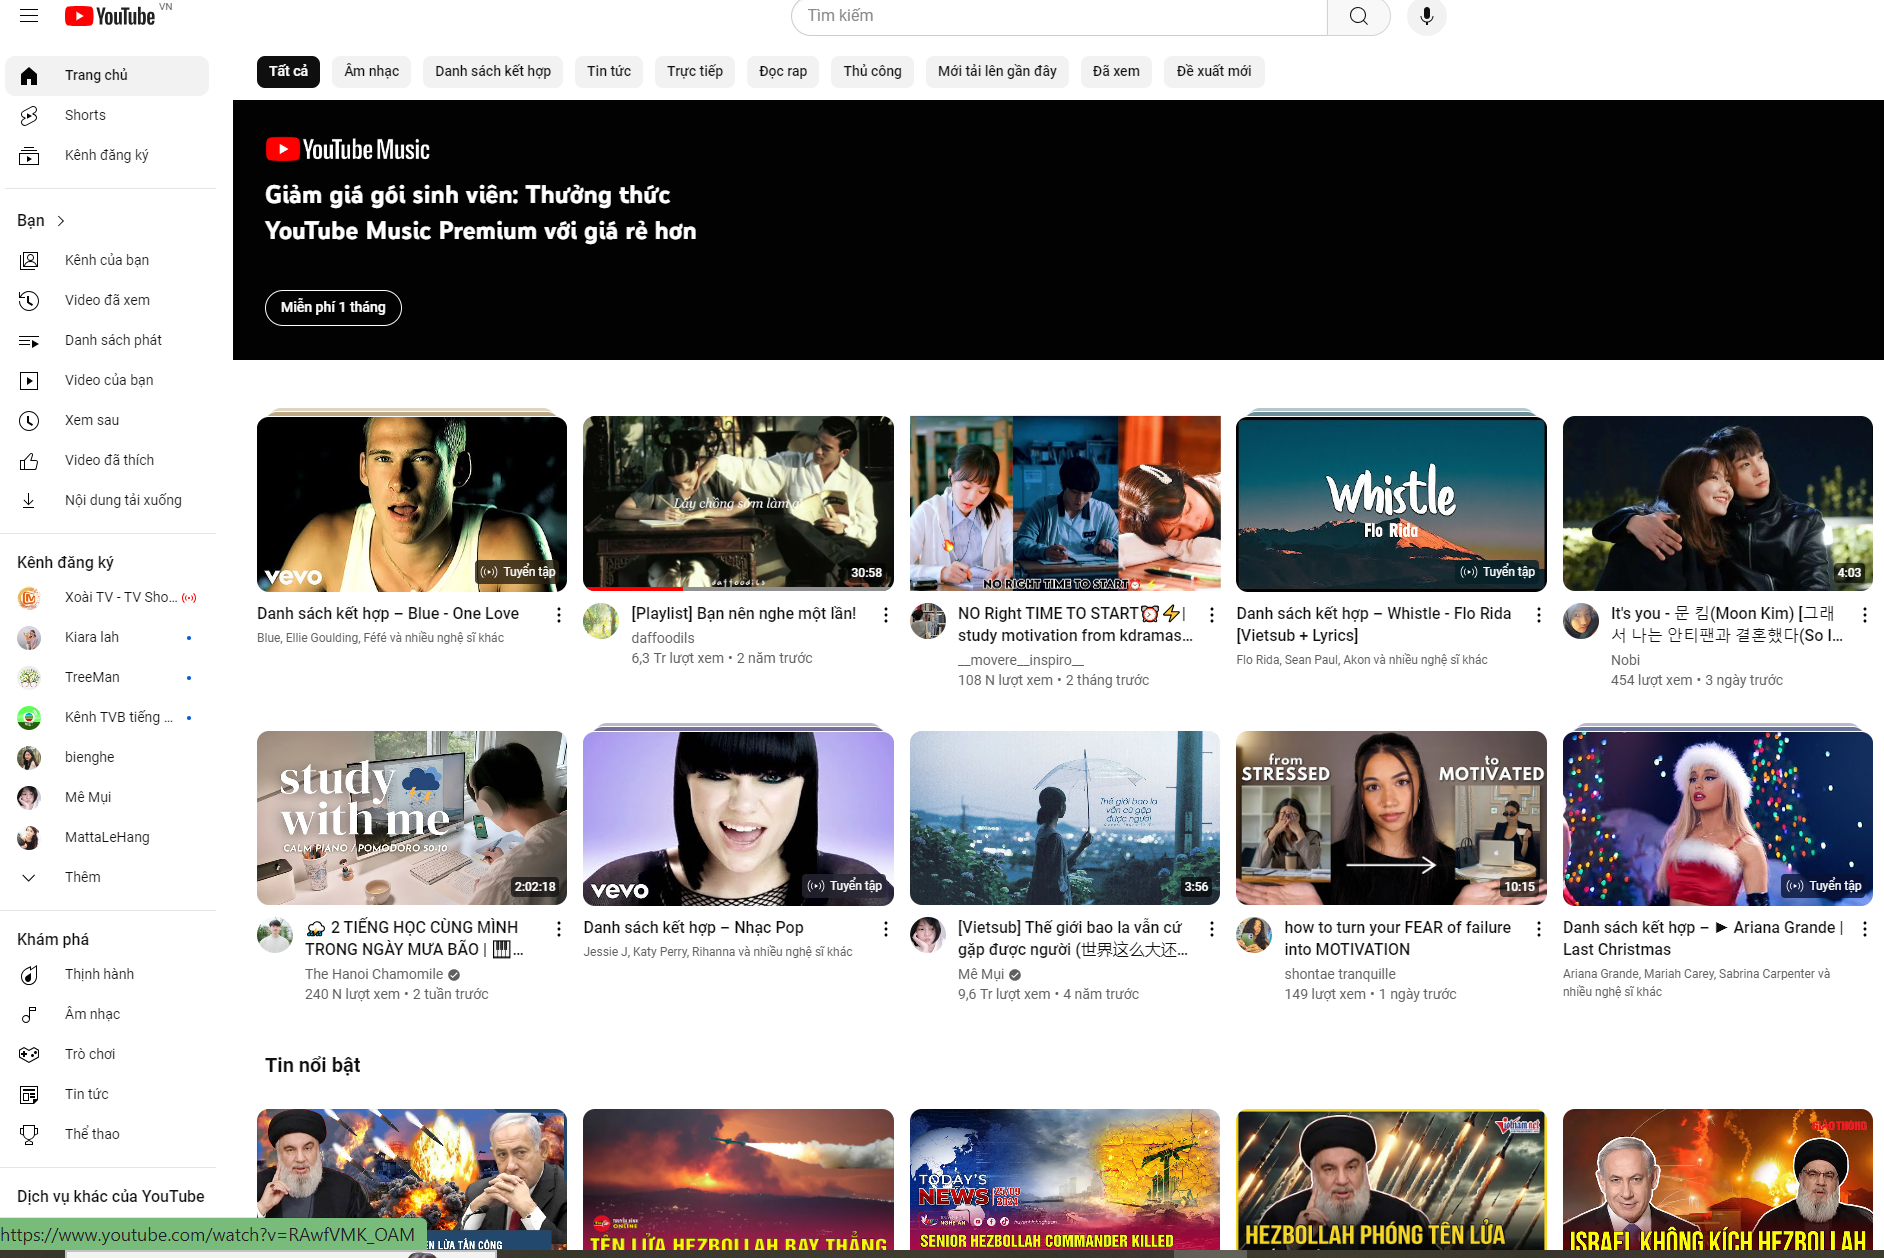This screenshot has height=1258, width=1884.
Task: Open options for It's you Moon Kim video
Action: tap(1865, 615)
